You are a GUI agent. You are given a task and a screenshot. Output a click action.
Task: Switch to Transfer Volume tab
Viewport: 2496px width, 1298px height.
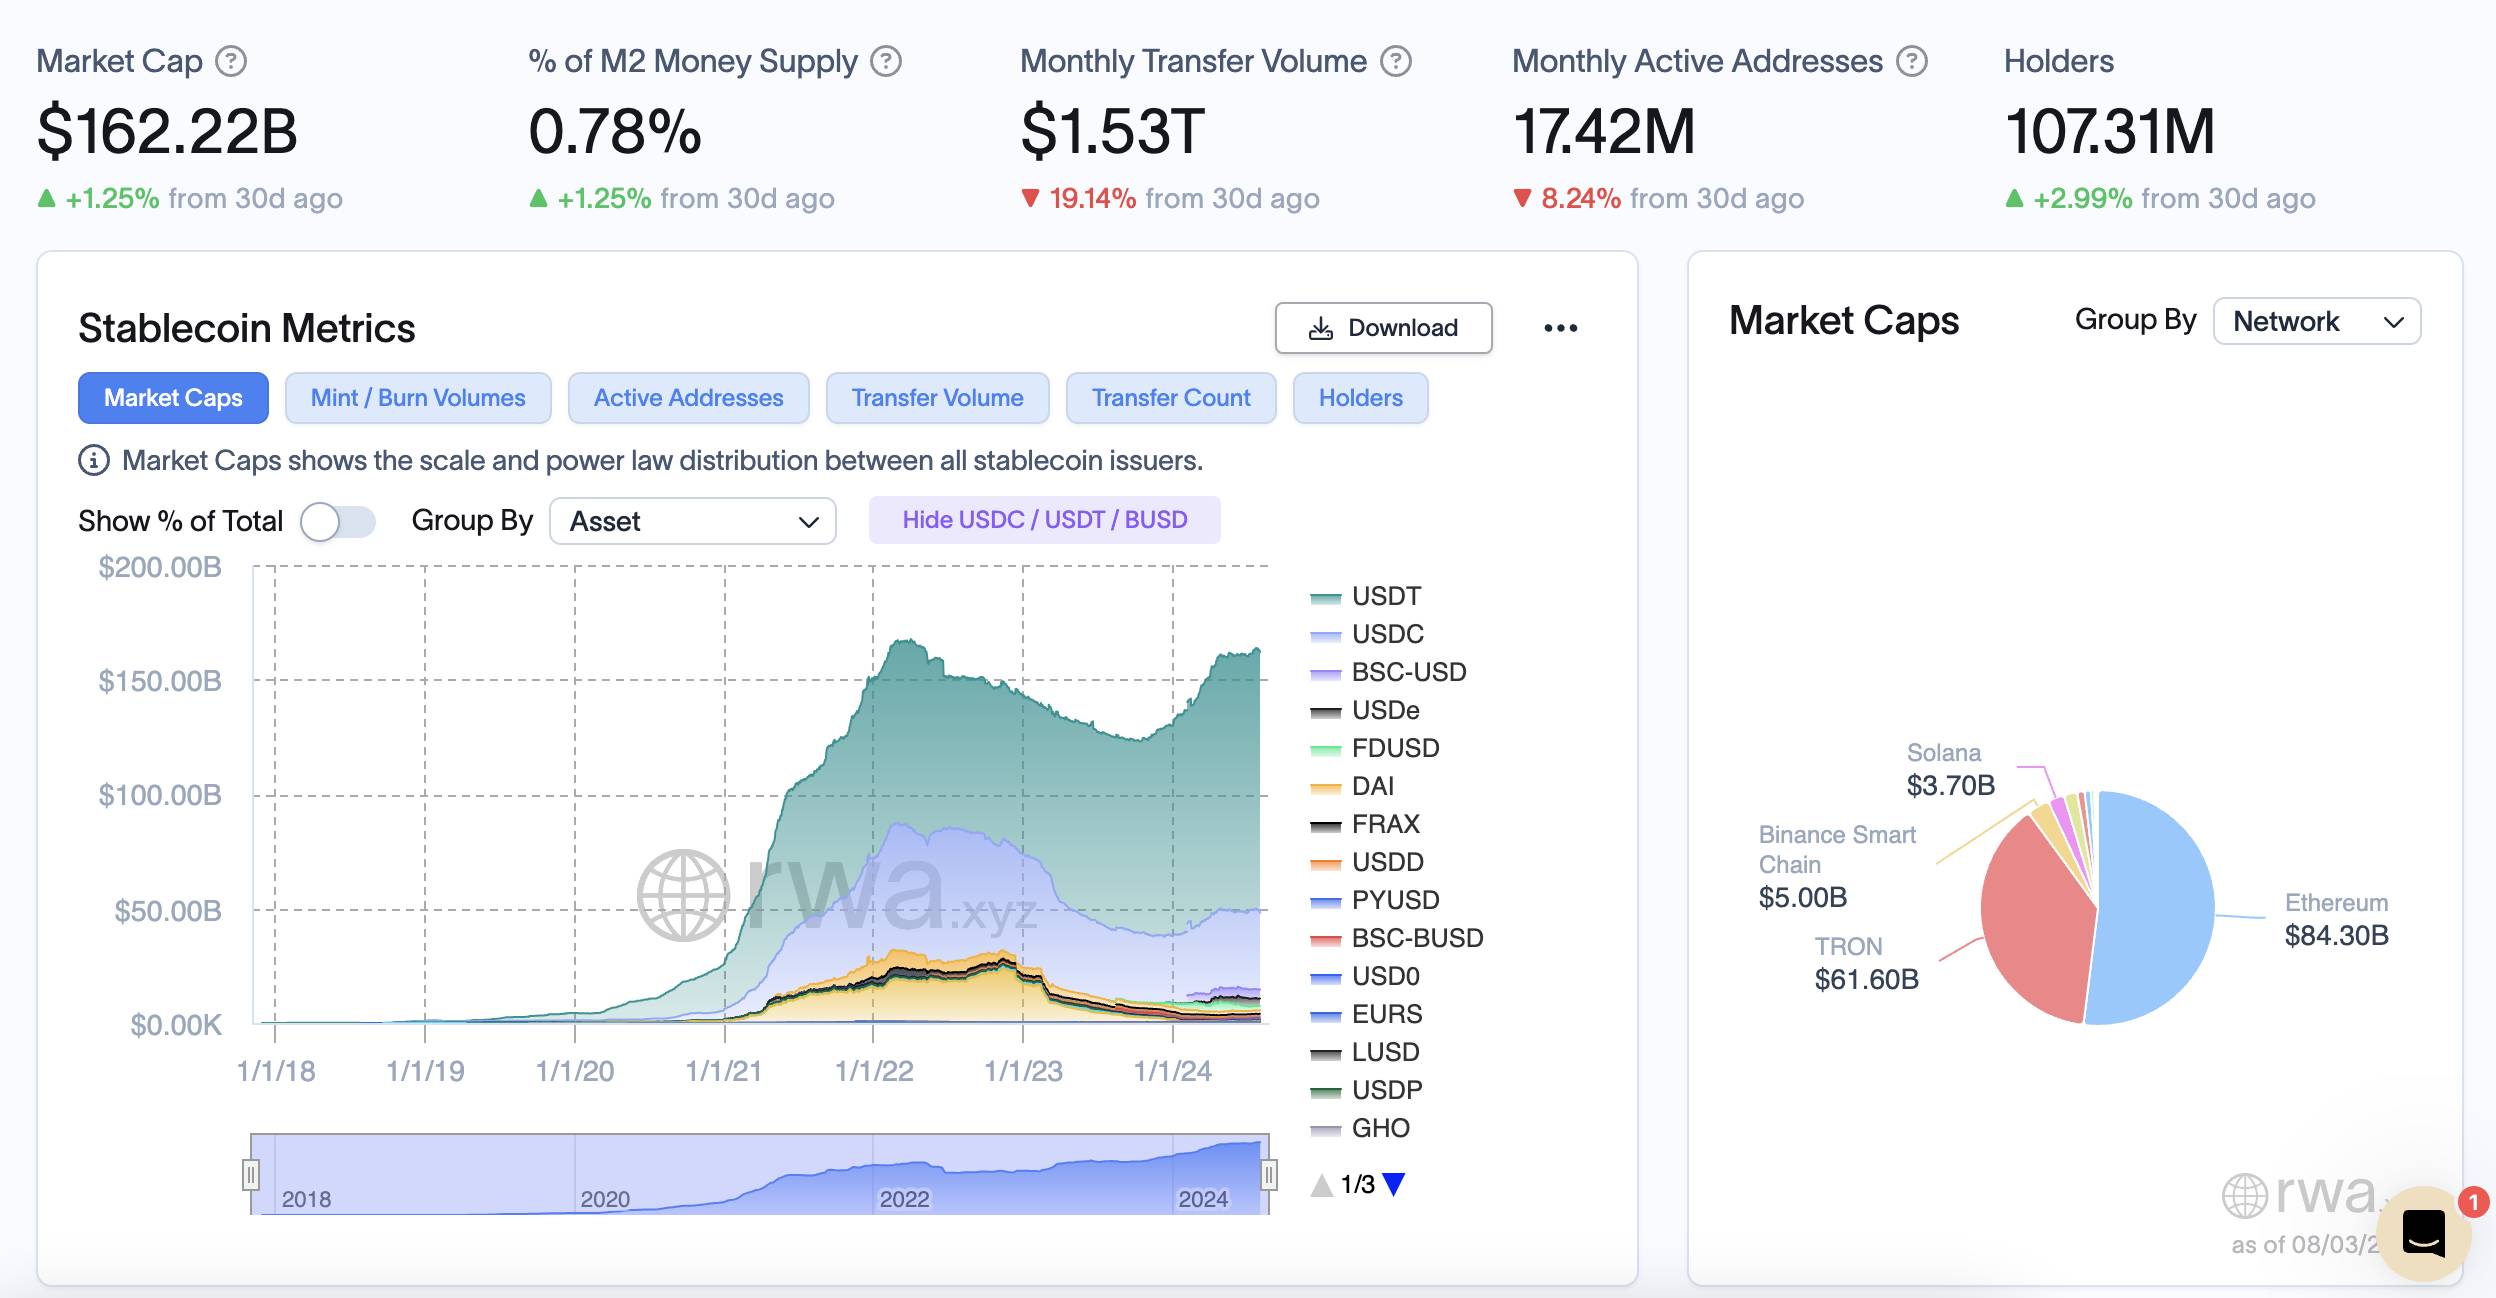pyautogui.click(x=937, y=398)
